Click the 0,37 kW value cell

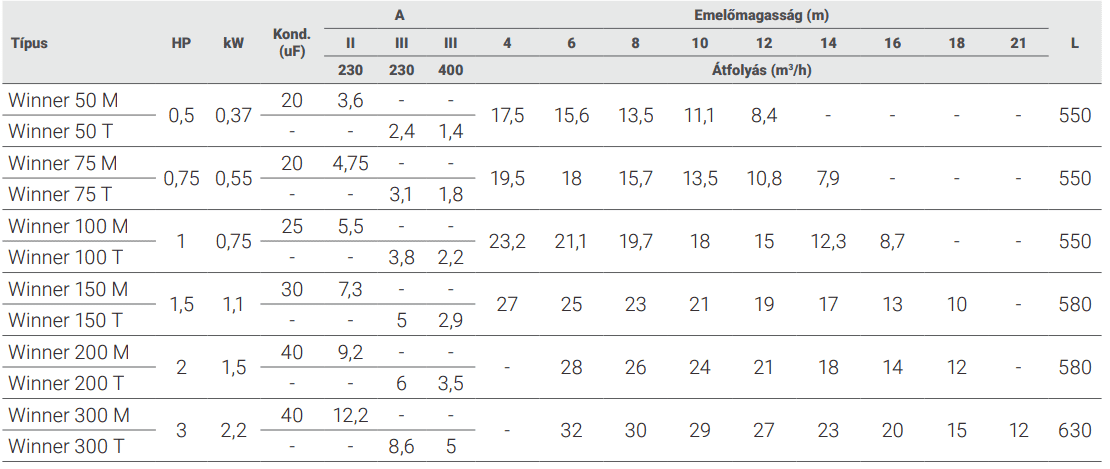tap(235, 116)
